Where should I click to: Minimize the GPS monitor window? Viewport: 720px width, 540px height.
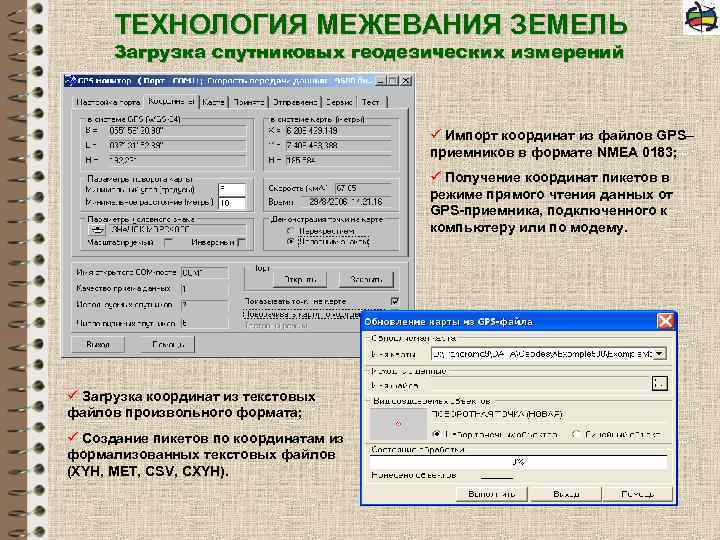[x=381, y=81]
